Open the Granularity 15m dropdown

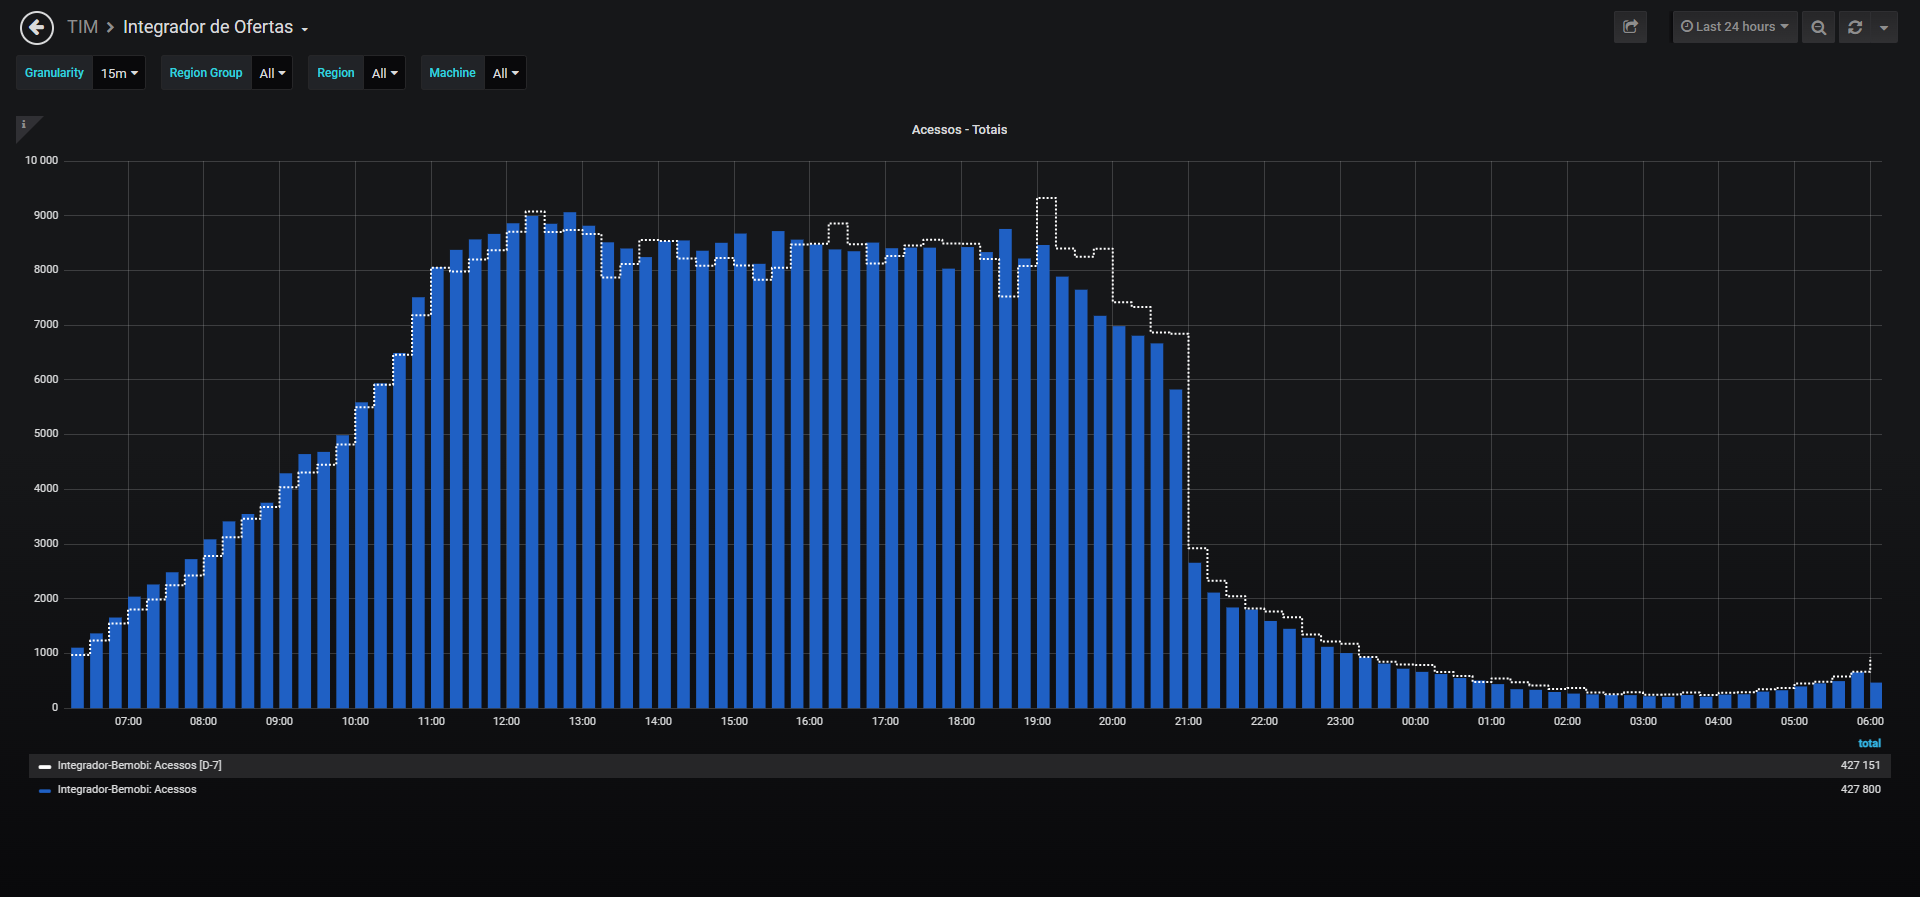pos(119,73)
